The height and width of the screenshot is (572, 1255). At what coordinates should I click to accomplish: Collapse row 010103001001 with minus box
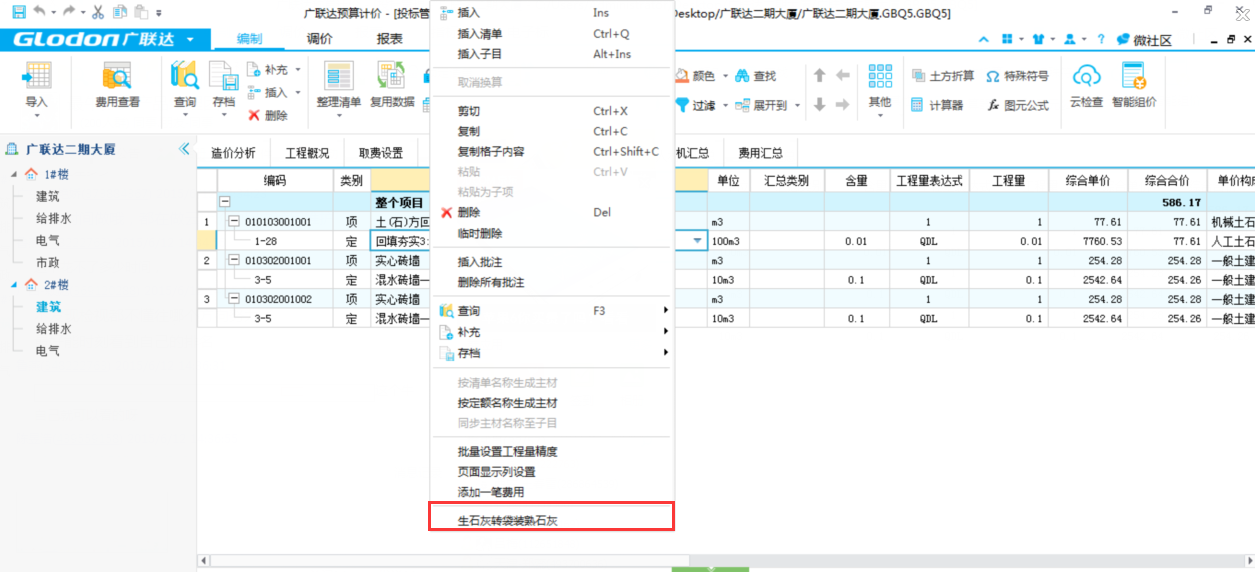pos(235,222)
